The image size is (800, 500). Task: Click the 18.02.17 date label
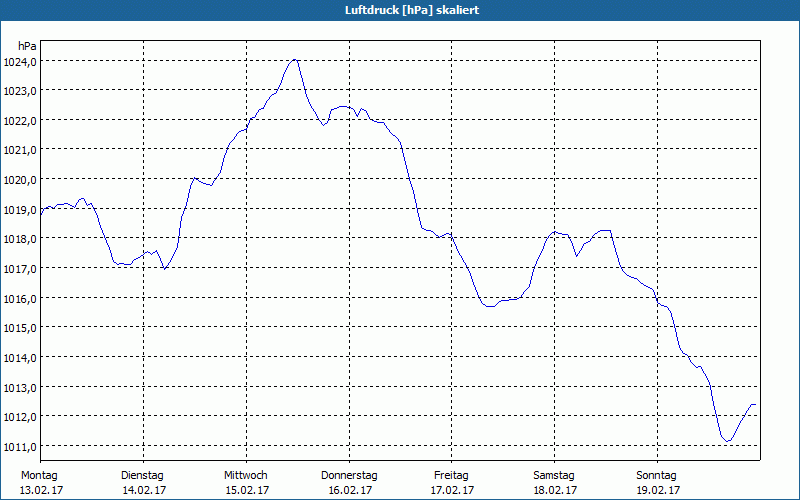click(555, 490)
